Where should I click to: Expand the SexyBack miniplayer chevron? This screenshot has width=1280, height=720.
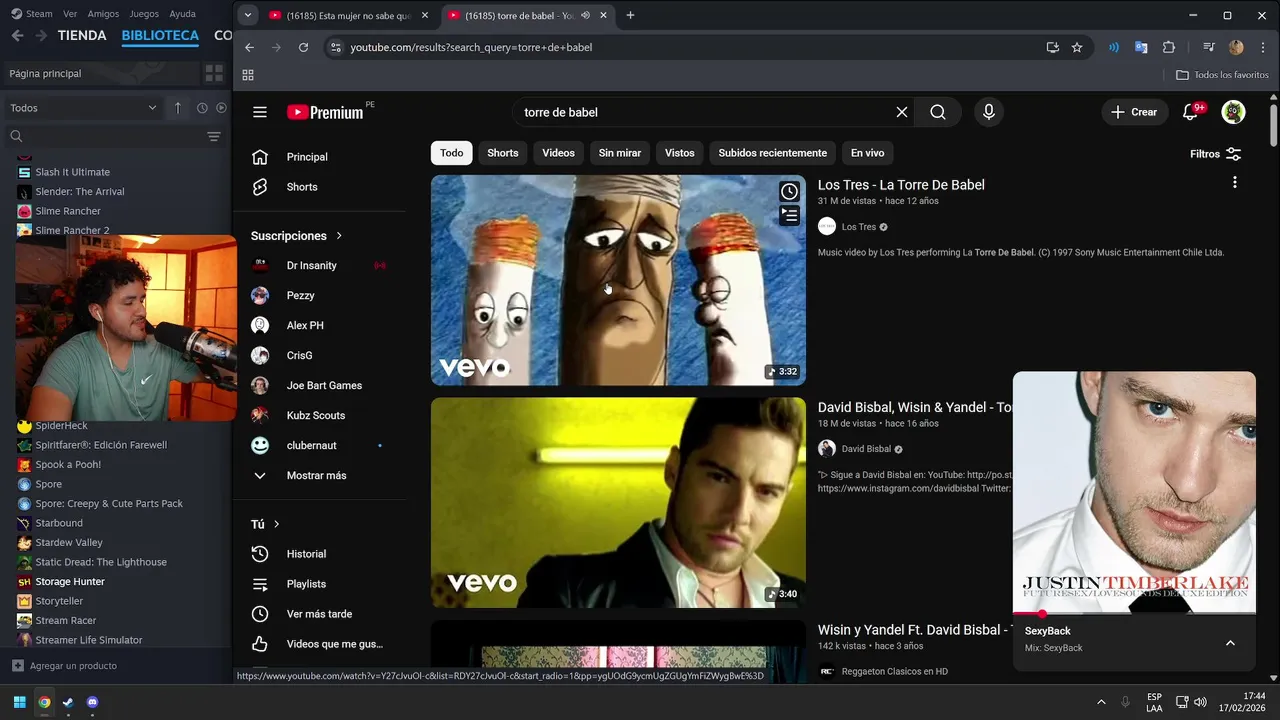click(1230, 643)
